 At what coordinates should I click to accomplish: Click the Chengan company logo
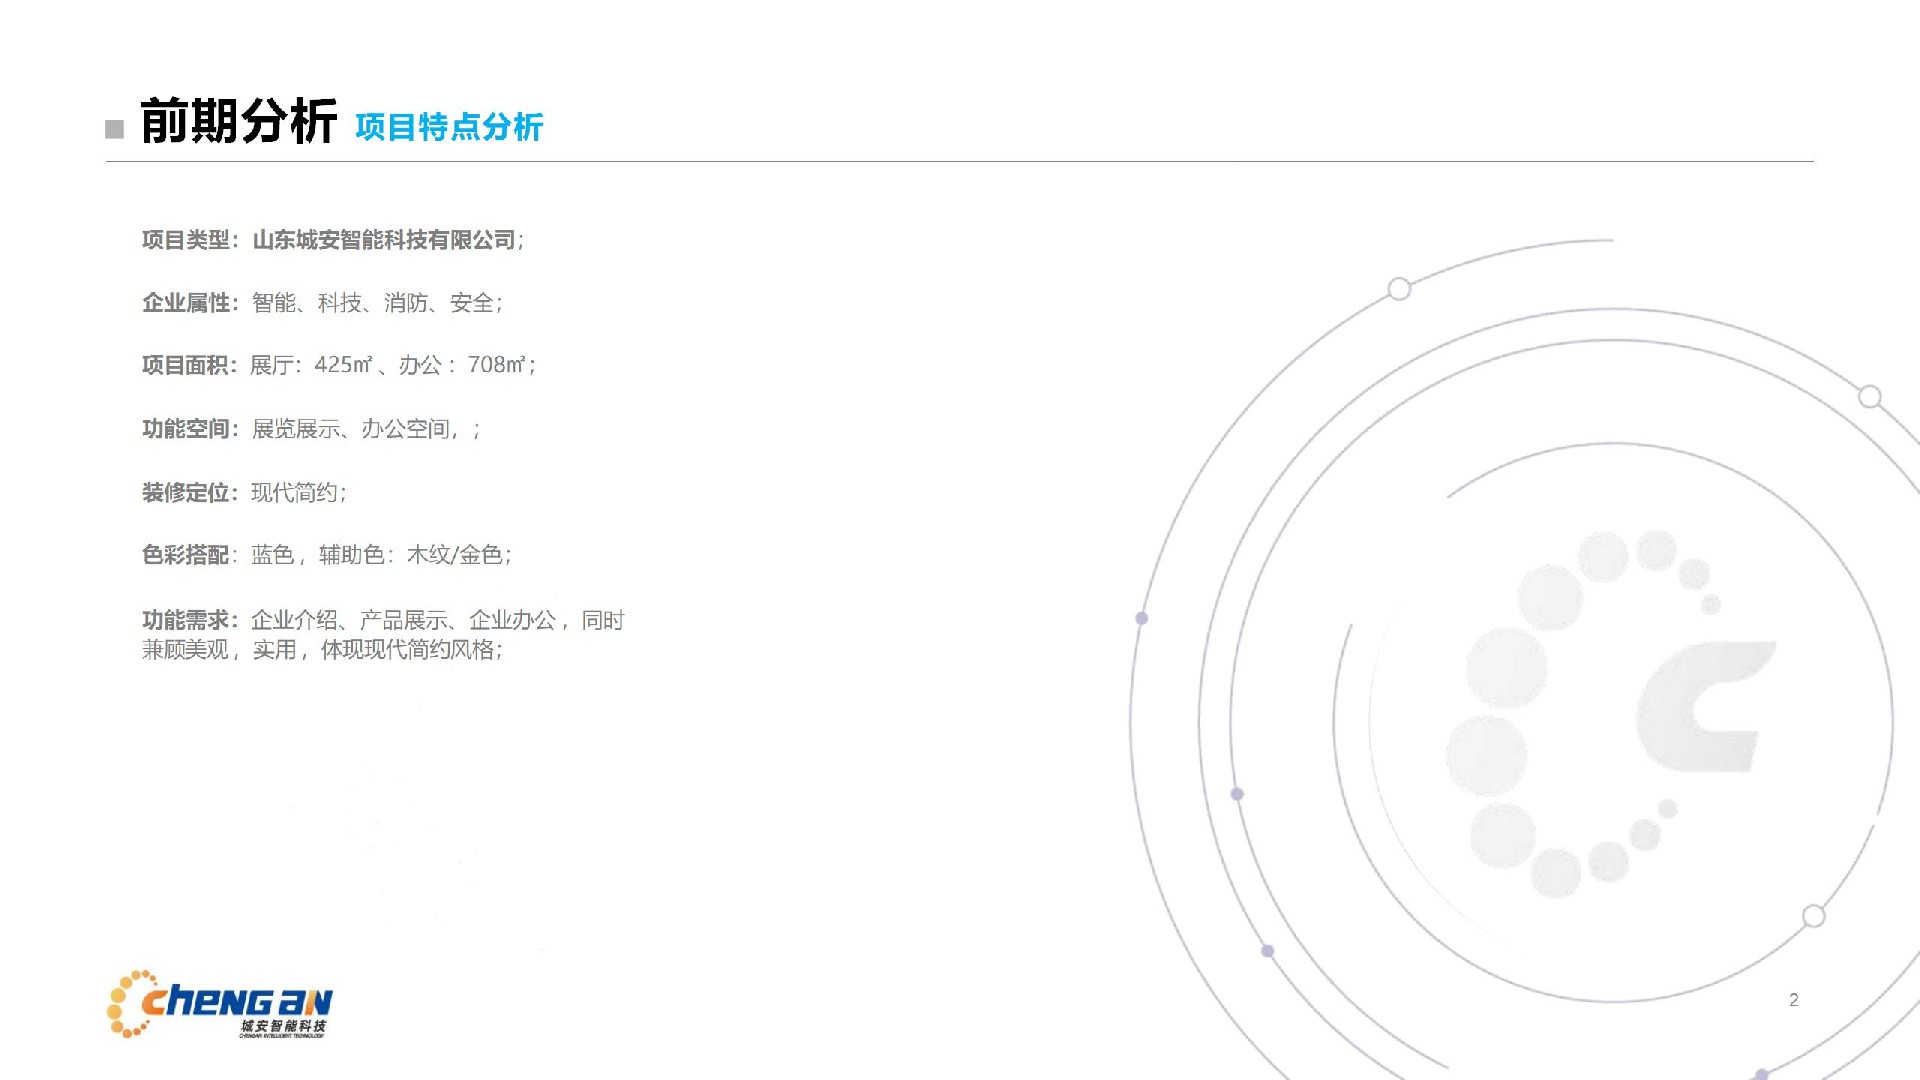coord(219,1002)
